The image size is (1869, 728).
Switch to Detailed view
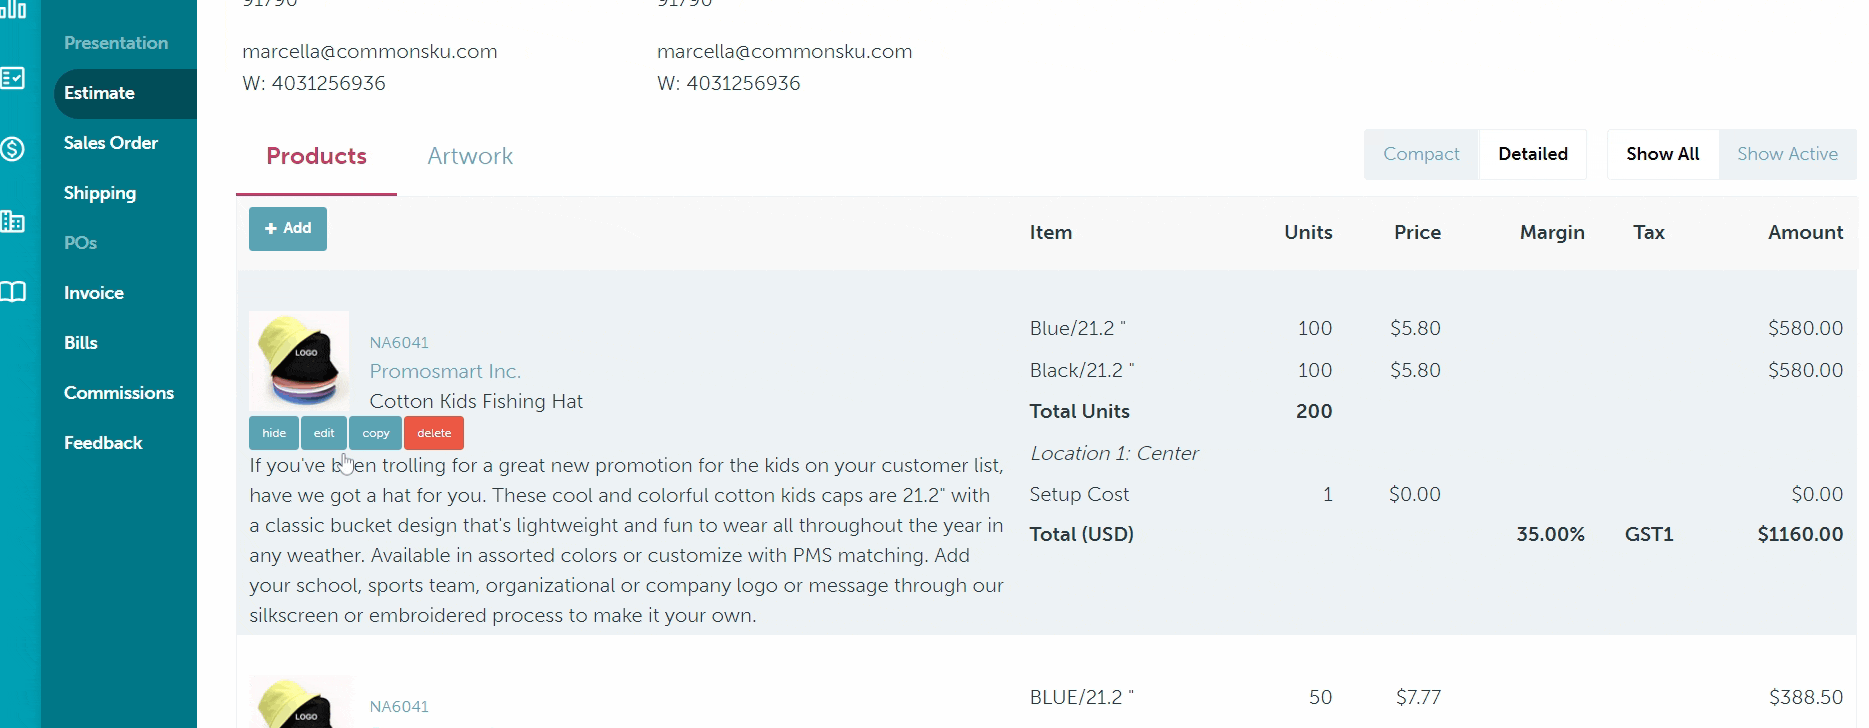click(1532, 154)
